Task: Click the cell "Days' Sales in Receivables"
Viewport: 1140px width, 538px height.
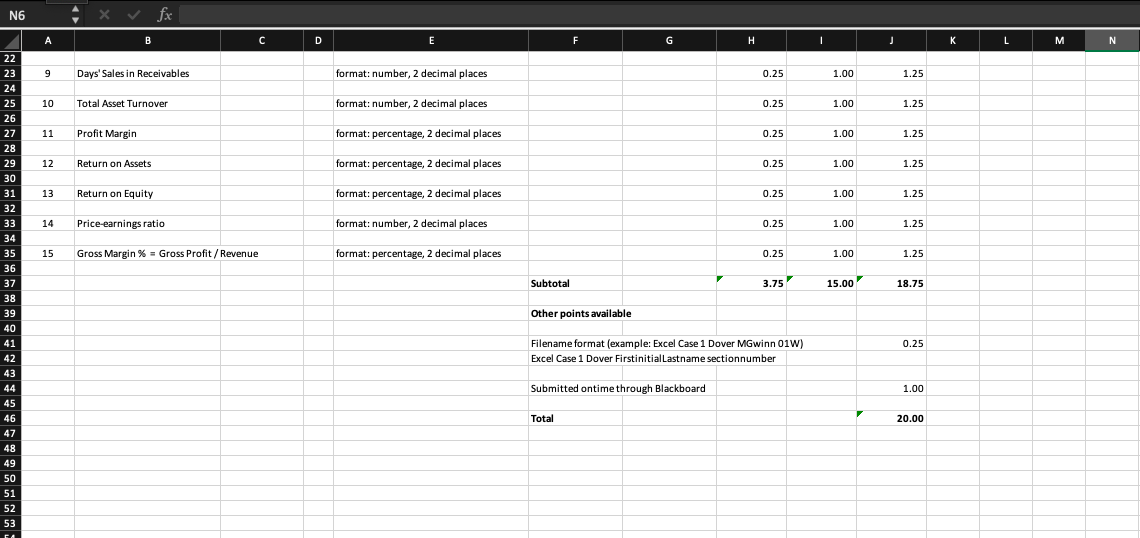Action: pos(147,73)
